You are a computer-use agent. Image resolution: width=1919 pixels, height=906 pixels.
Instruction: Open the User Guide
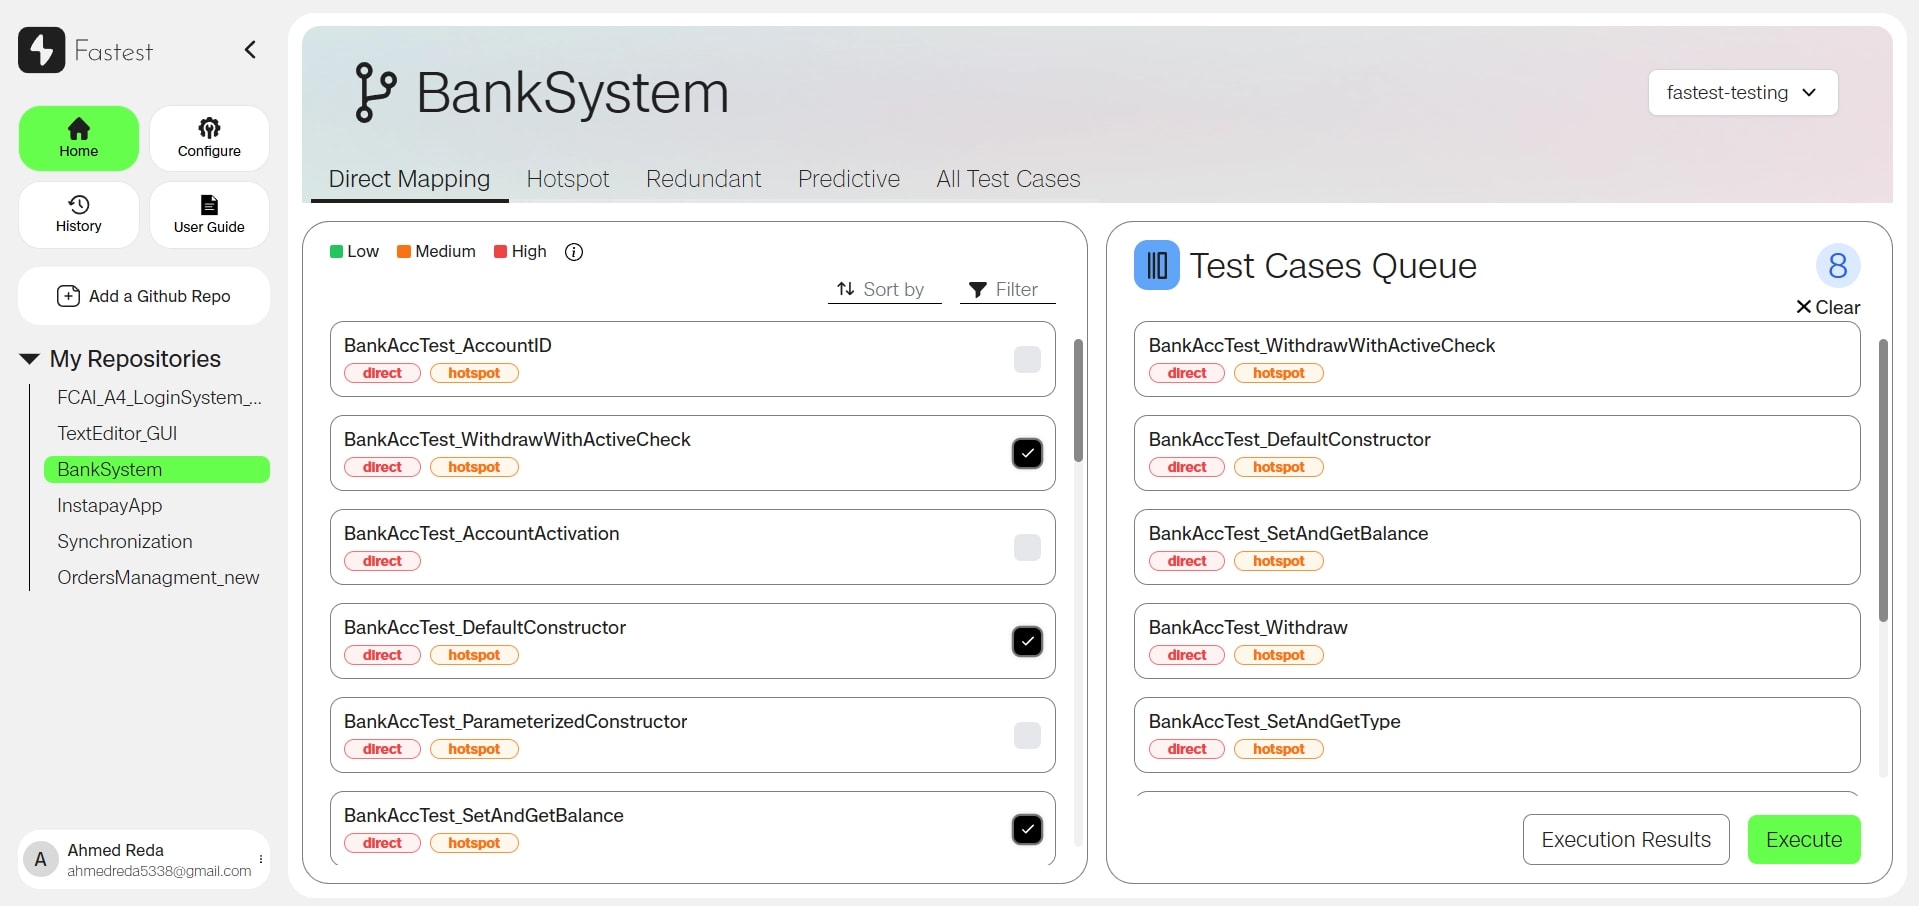(209, 214)
